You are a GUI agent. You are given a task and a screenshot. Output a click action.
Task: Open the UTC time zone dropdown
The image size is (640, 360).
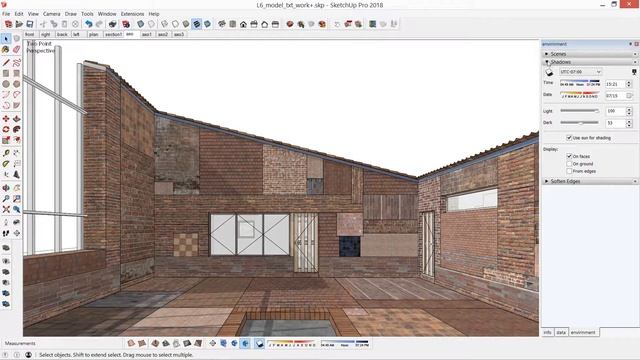click(580, 72)
